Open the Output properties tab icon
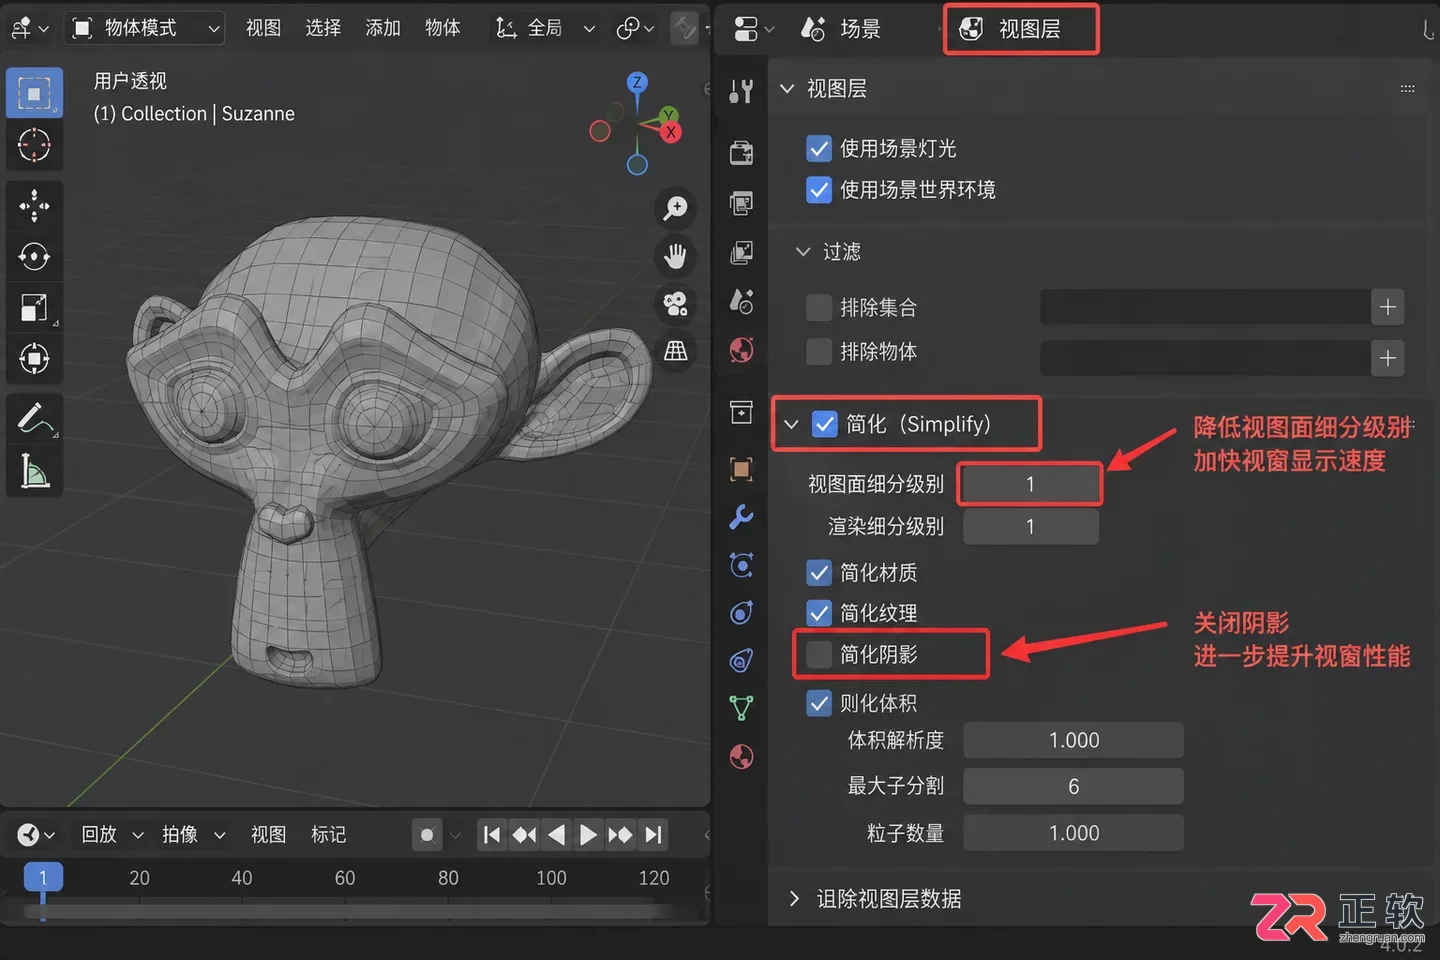 [741, 203]
